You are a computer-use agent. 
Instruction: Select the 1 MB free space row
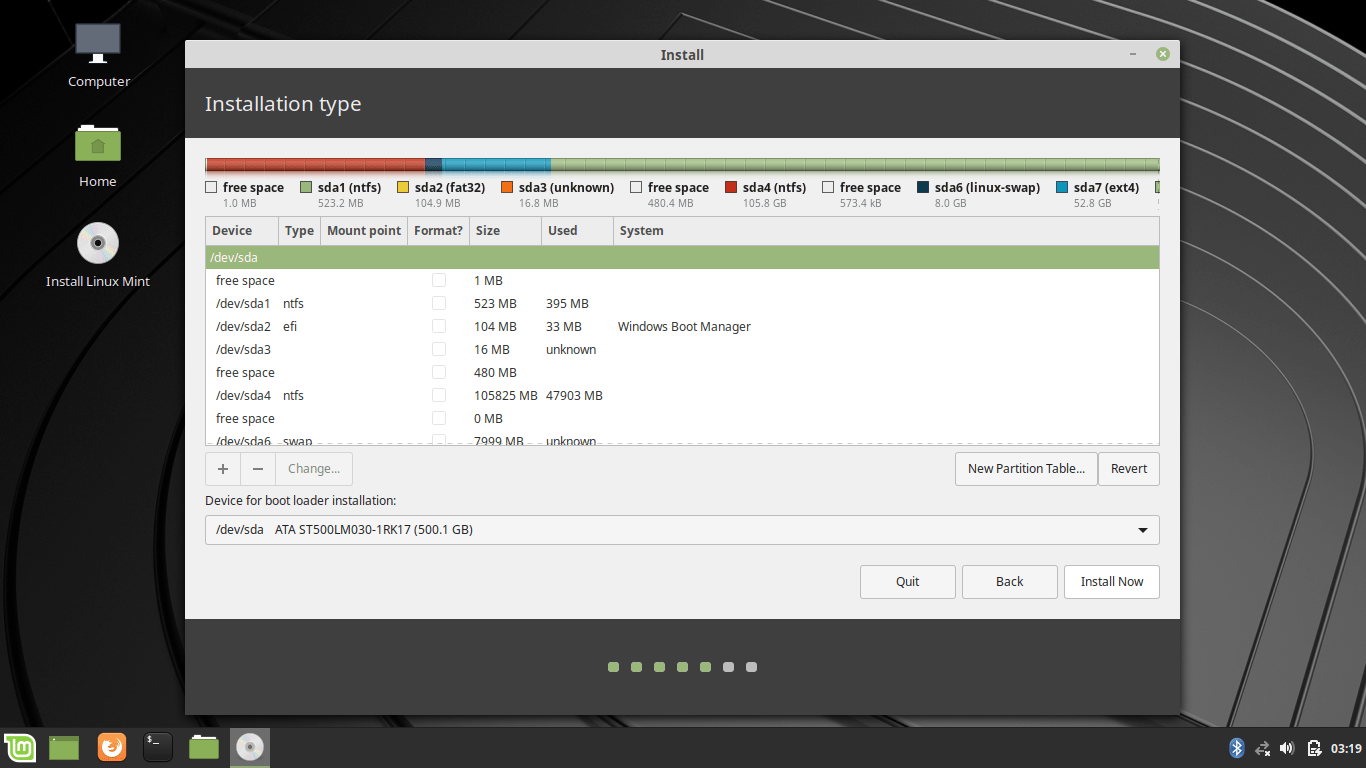tap(682, 280)
